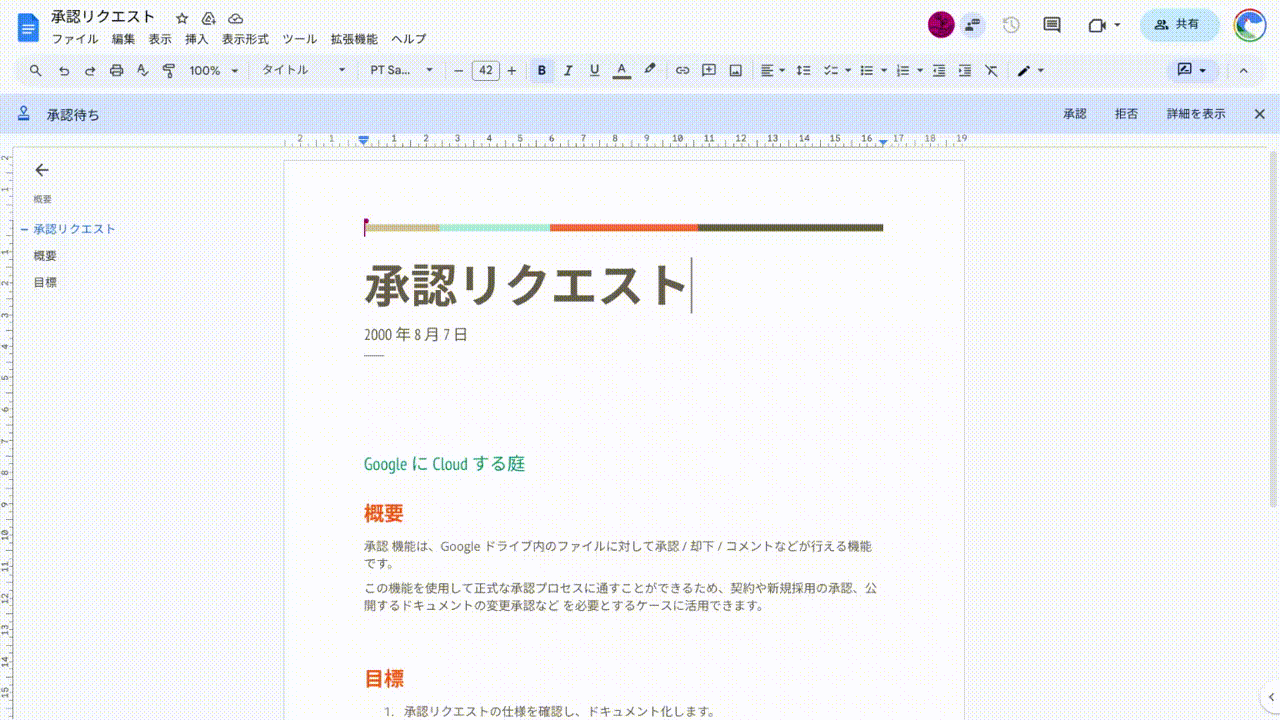Decrease the indent
The width and height of the screenshot is (1280, 720).
[x=938, y=70]
